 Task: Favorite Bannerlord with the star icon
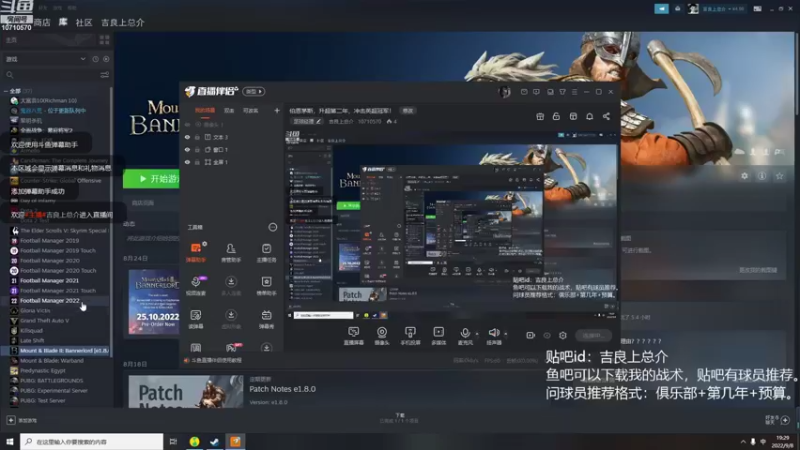click(x=780, y=176)
